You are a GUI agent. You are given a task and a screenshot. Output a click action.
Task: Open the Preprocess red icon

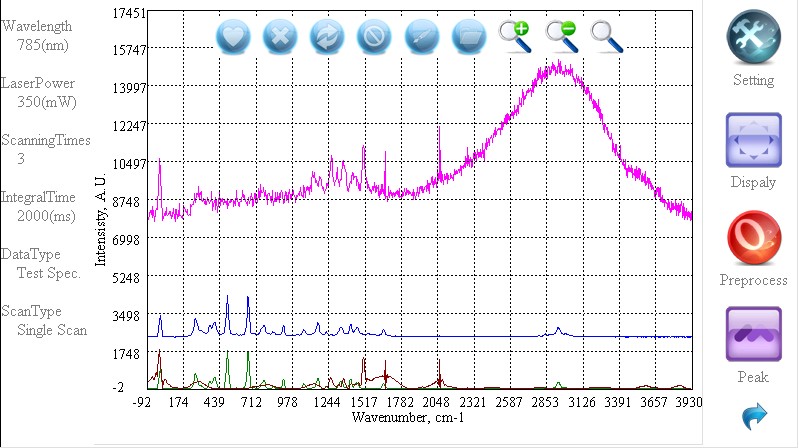click(x=752, y=238)
